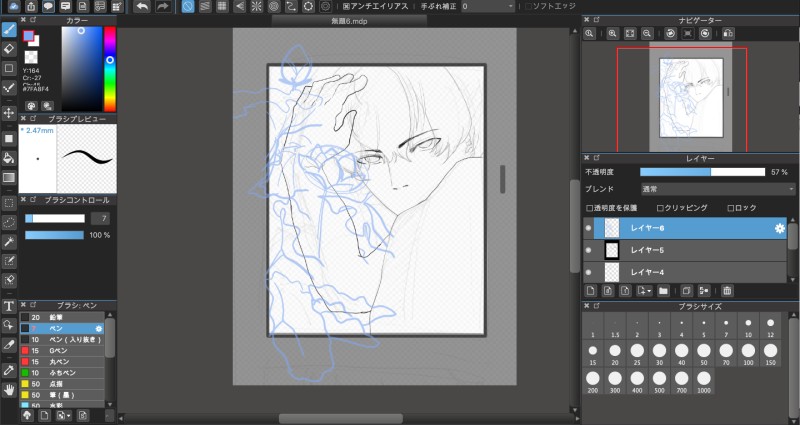
Task: Select Gペン brush
Action: [x=62, y=351]
